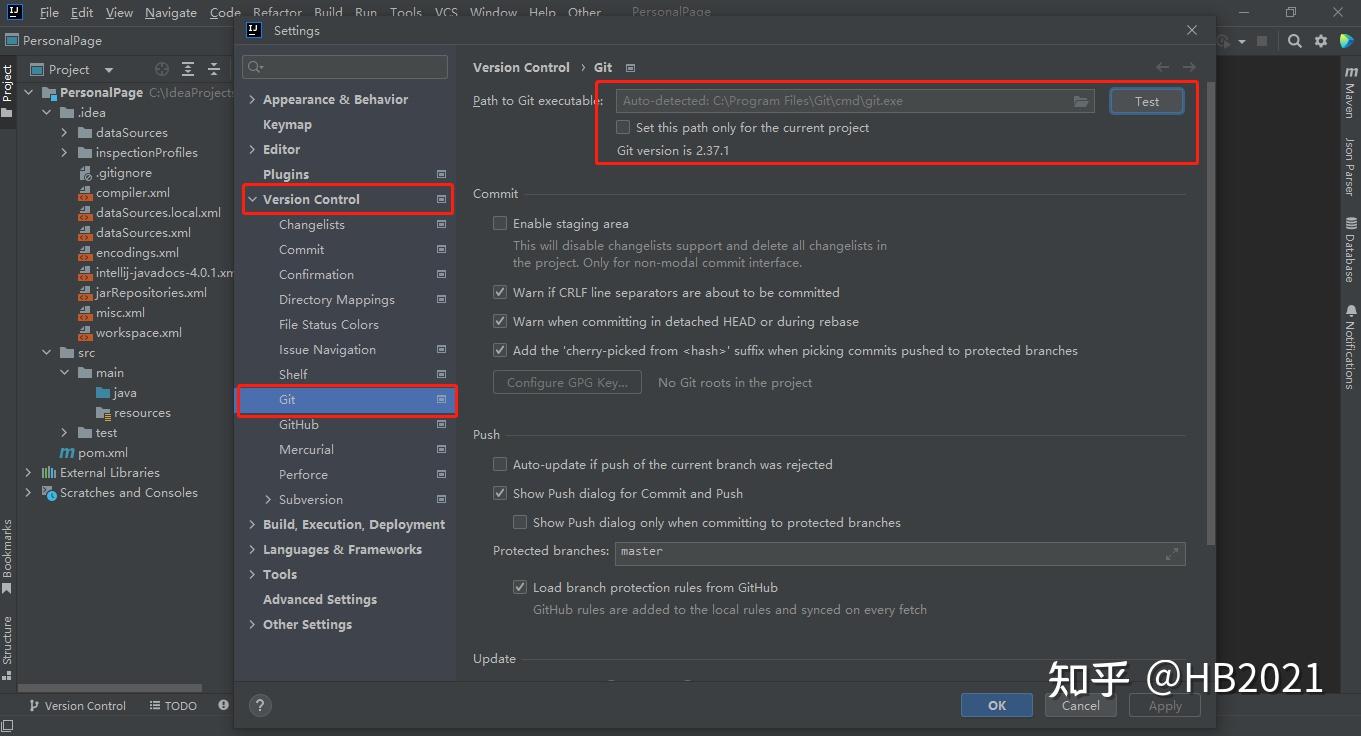The width and height of the screenshot is (1361, 736).
Task: Toggle Show Push dialog only for protected branches
Action: tap(520, 522)
